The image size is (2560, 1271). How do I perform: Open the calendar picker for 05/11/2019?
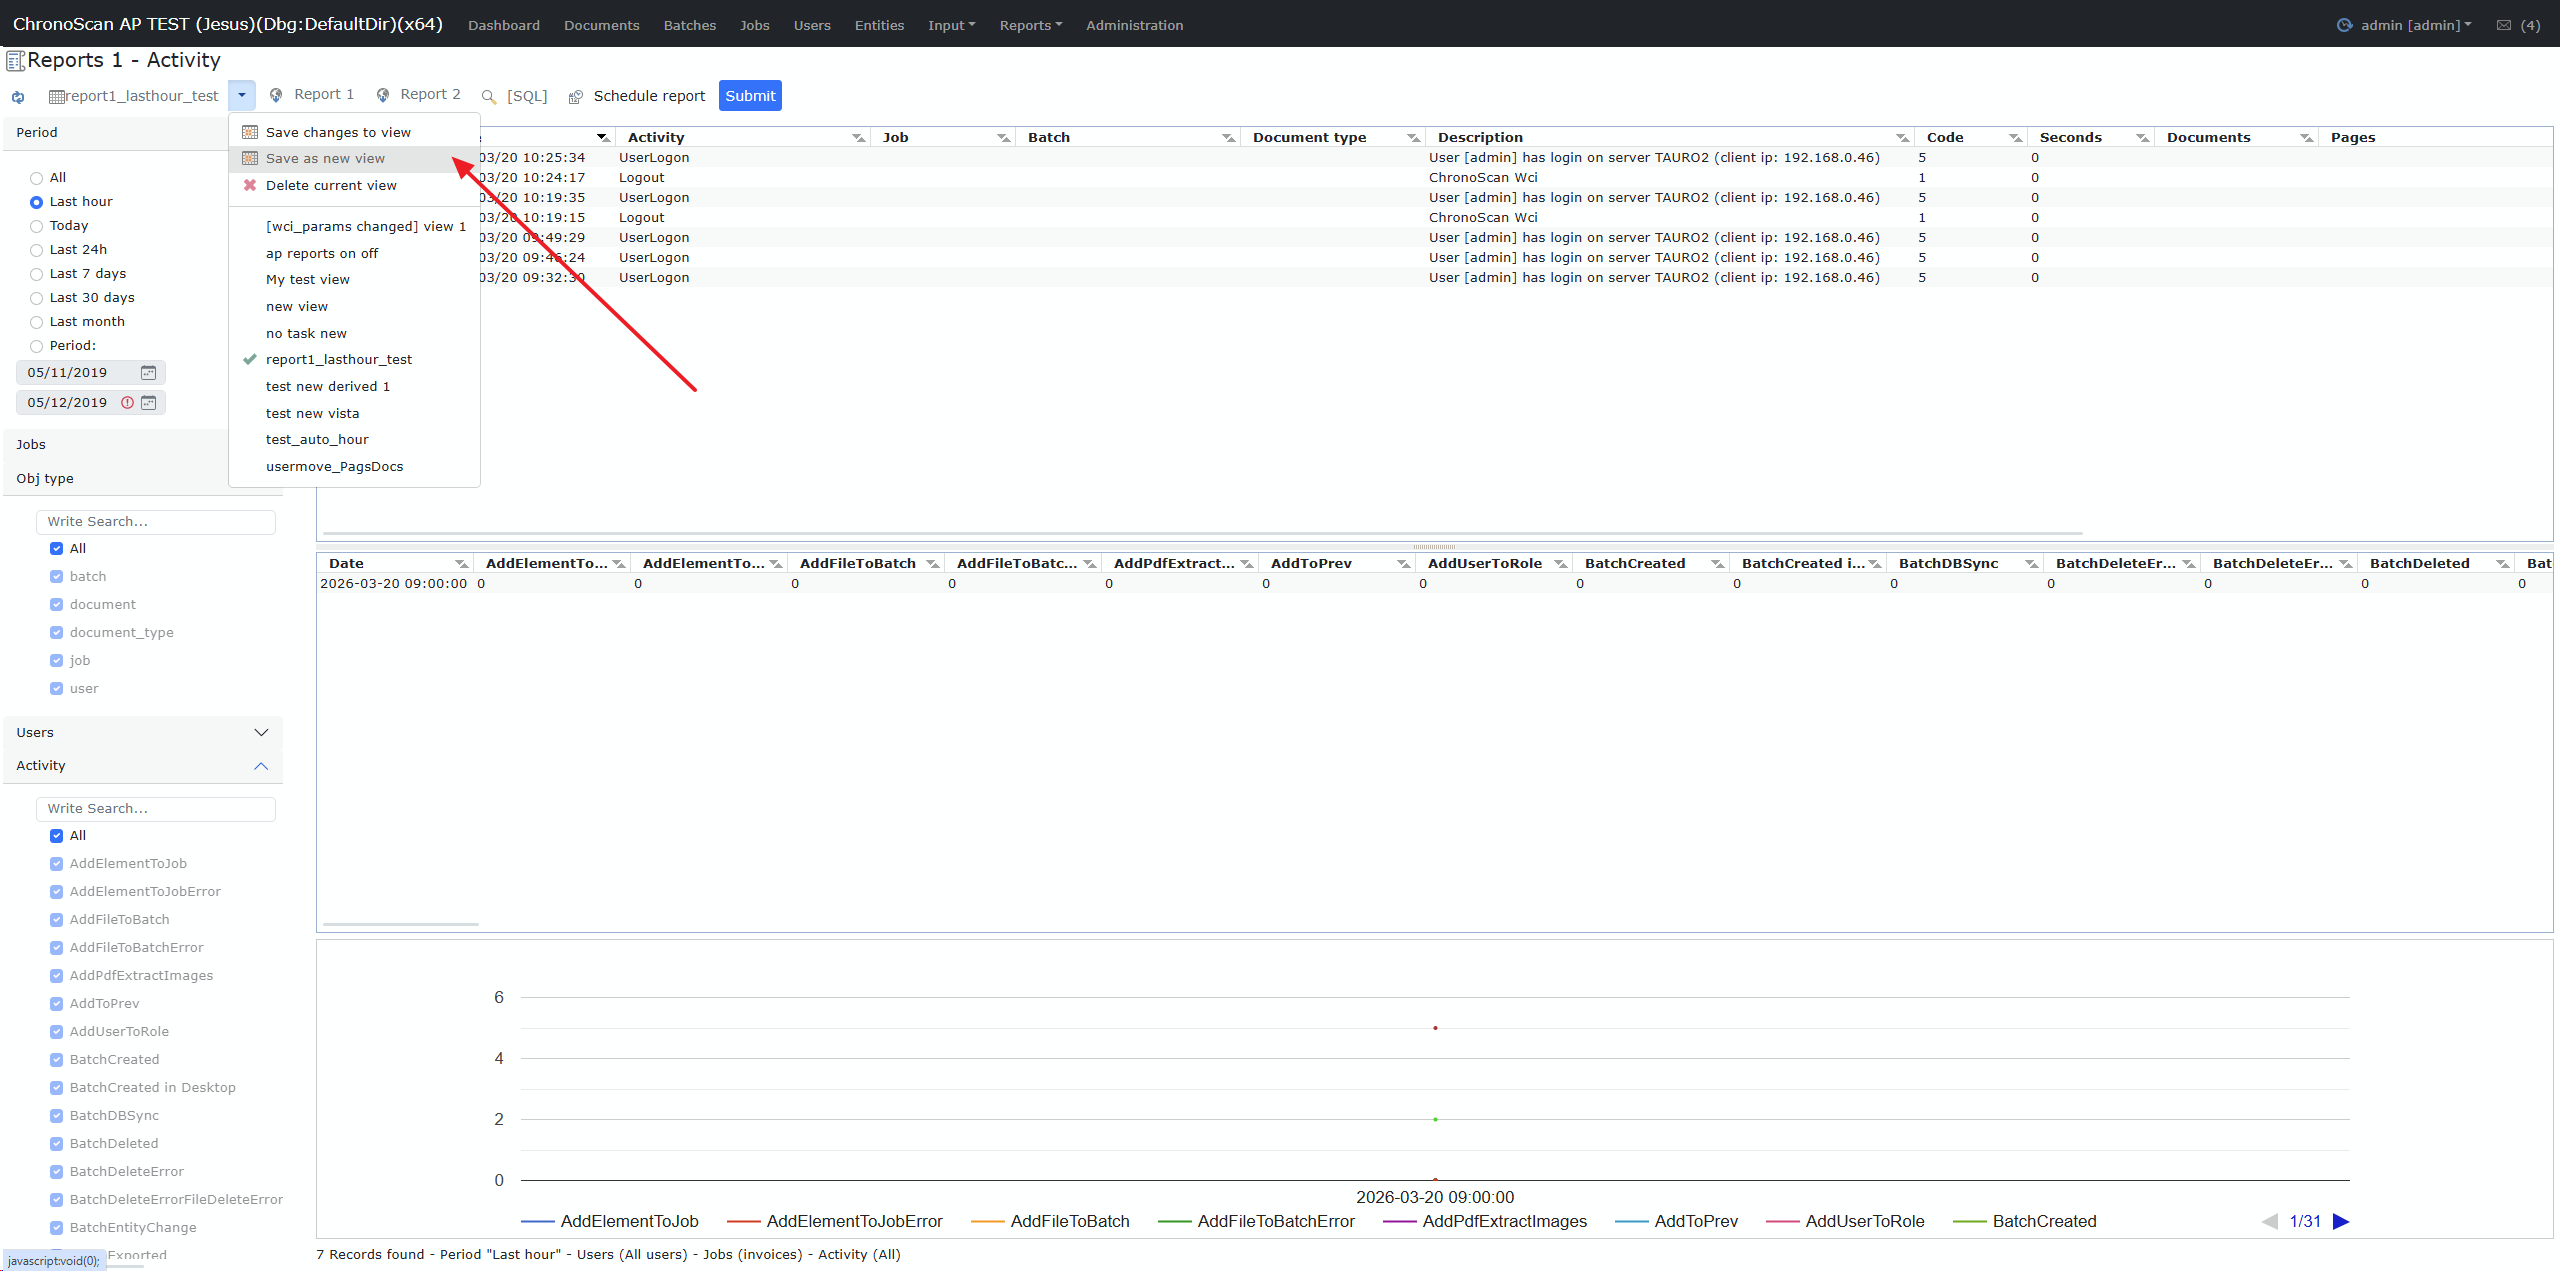148,373
